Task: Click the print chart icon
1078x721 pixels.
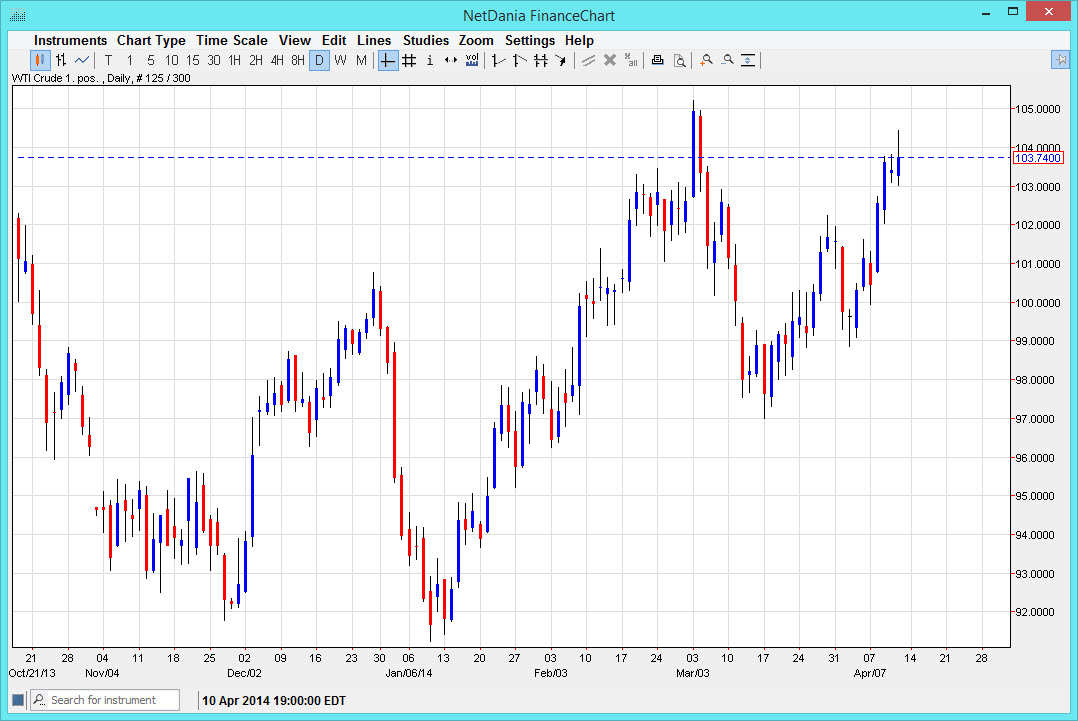Action: coord(657,61)
